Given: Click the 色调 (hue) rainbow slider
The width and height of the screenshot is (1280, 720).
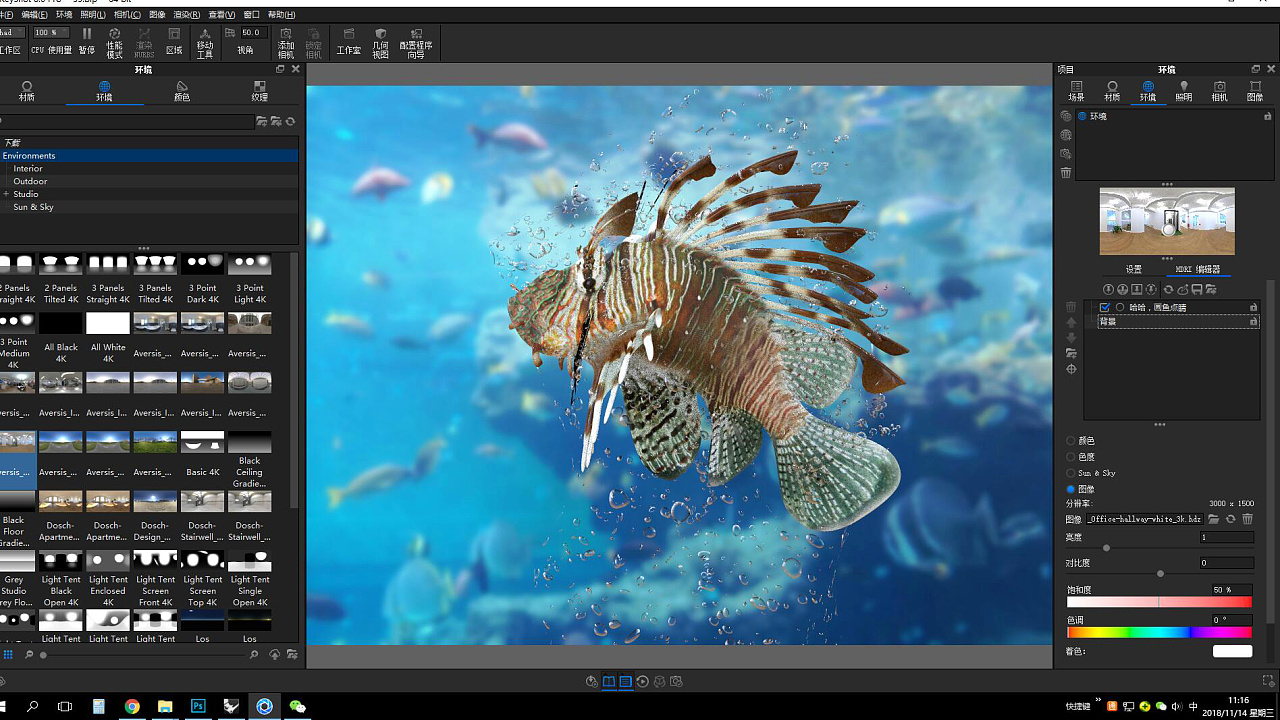Looking at the screenshot, I should (1158, 631).
